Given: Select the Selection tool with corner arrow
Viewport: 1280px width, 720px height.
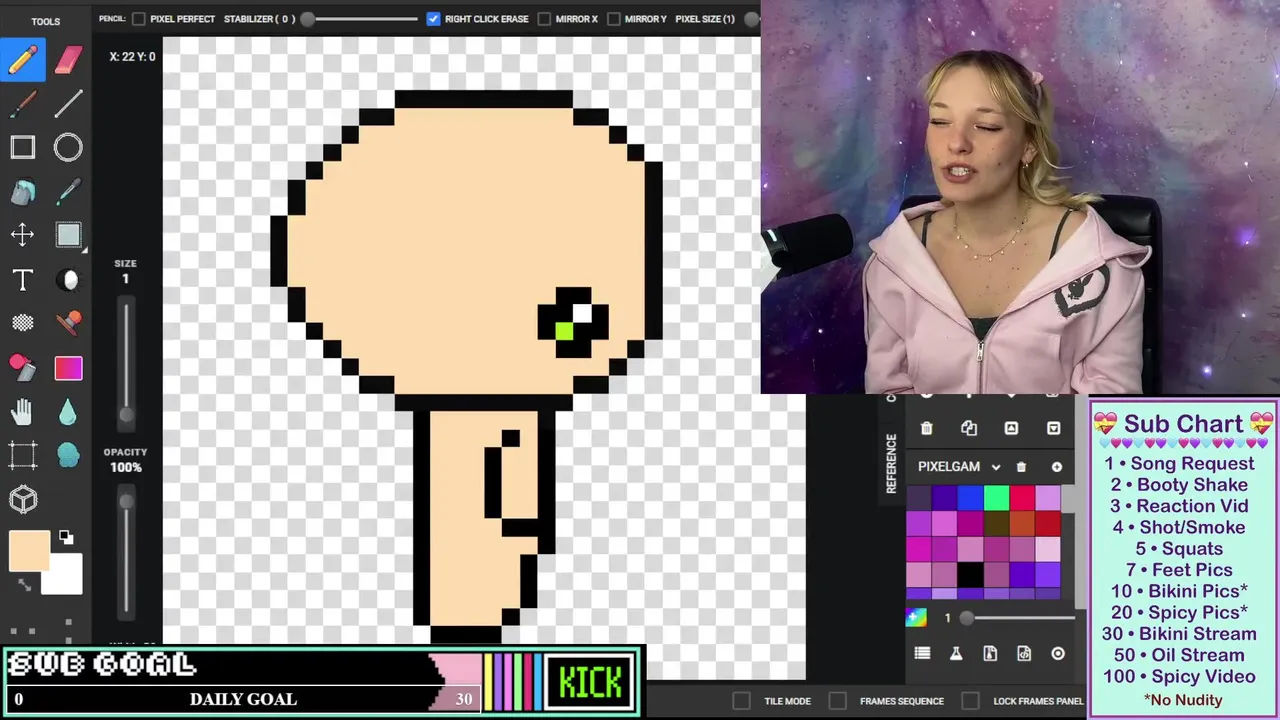Looking at the screenshot, I should pyautogui.click(x=68, y=235).
